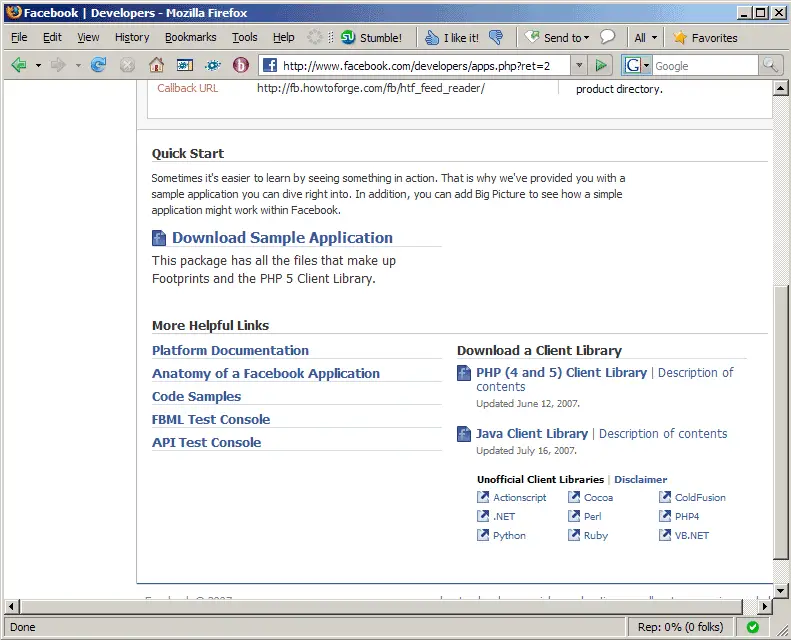Click the Forward arrow button
Image resolution: width=791 pixels, height=640 pixels.
point(58,65)
